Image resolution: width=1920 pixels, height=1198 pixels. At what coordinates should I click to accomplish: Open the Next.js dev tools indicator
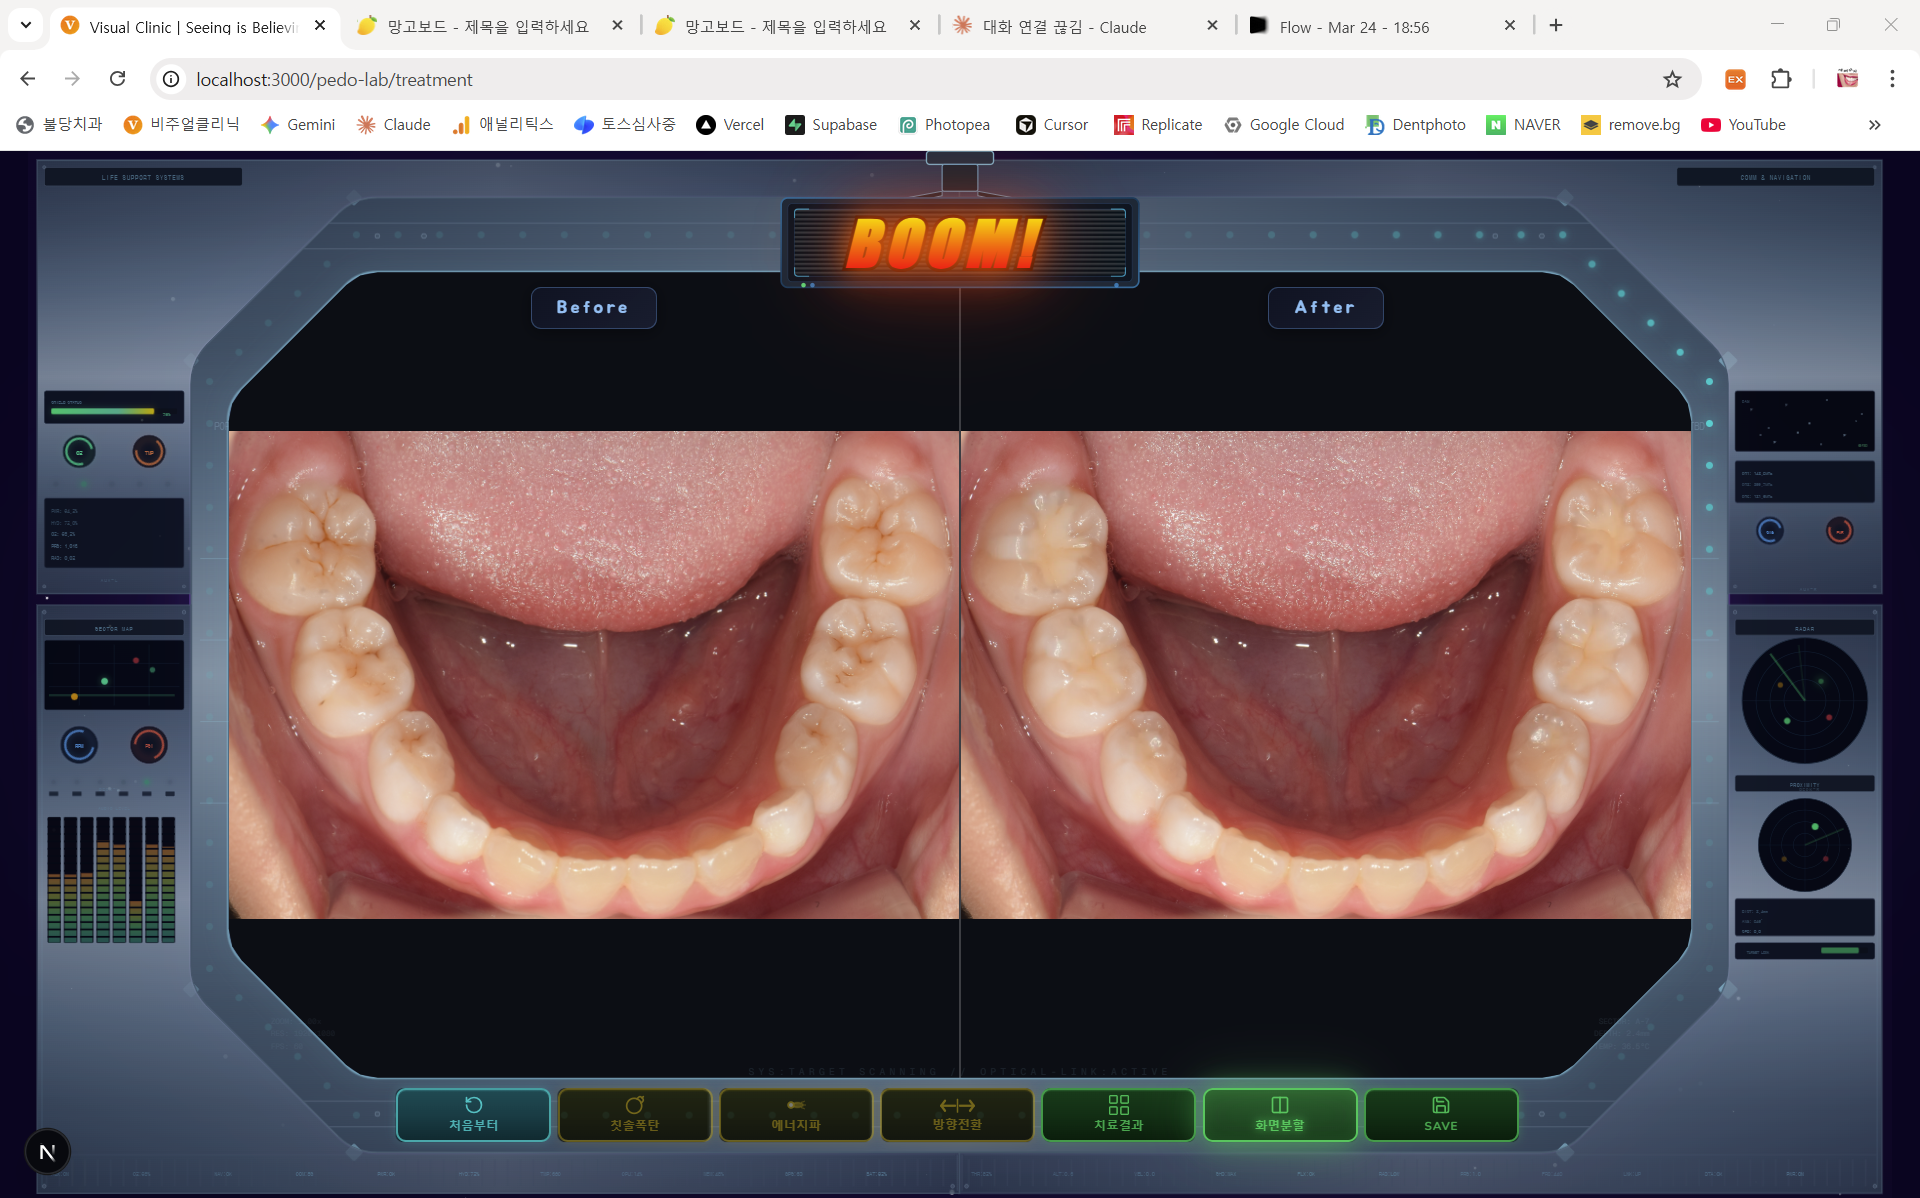coord(47,1152)
